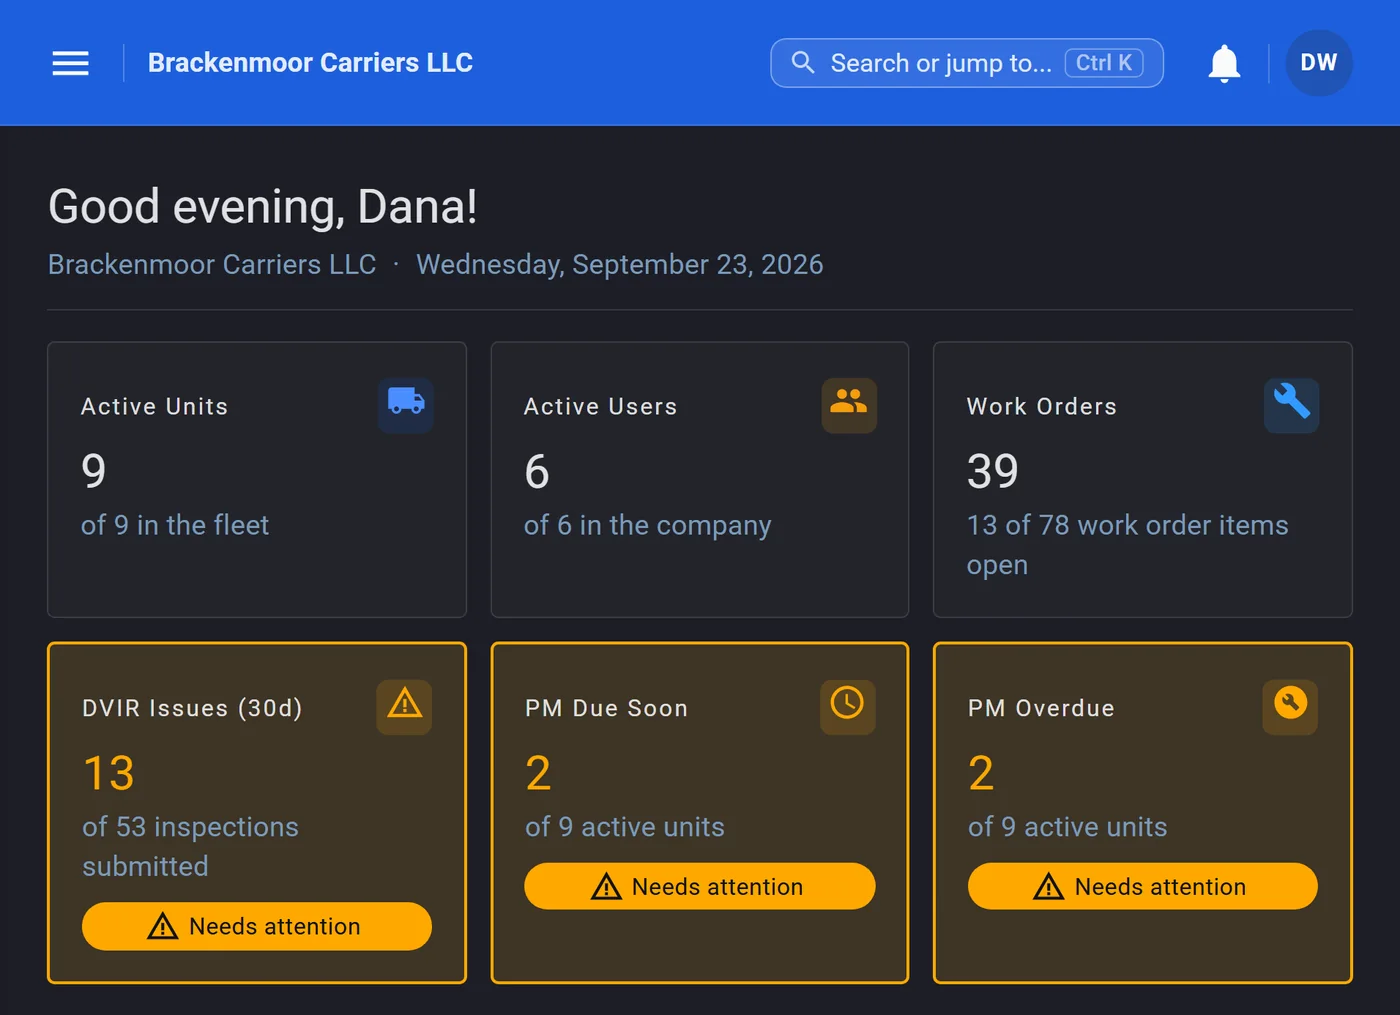Screen dimensions: 1400x1015
Task: Click Needs attention under PM Overdue
Action: pos(1143,886)
